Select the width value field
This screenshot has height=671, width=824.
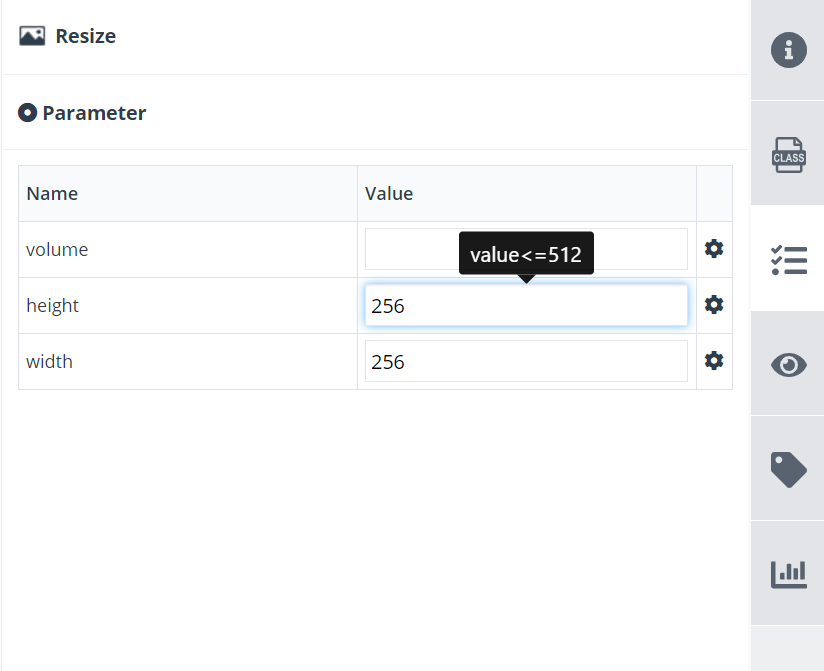pyautogui.click(x=526, y=362)
